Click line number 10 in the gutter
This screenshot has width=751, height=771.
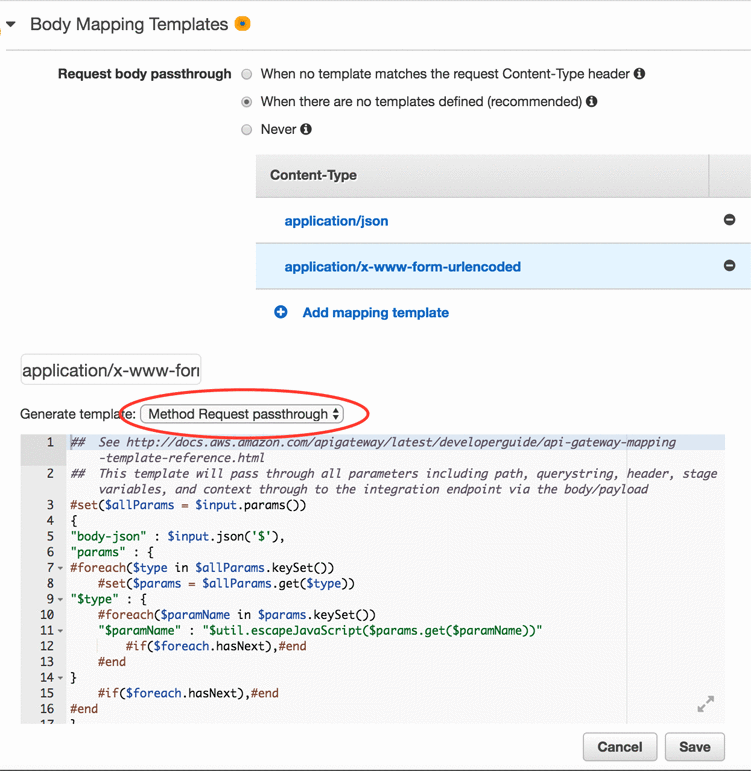coord(47,615)
